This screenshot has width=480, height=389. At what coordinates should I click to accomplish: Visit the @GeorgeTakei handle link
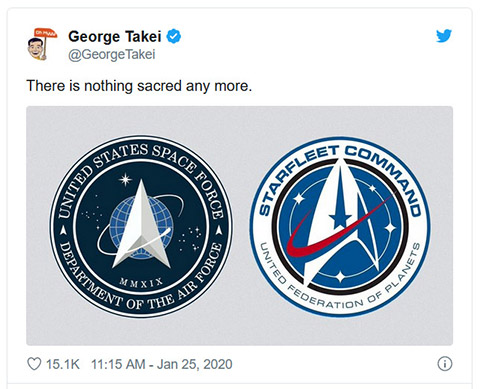coord(112,54)
